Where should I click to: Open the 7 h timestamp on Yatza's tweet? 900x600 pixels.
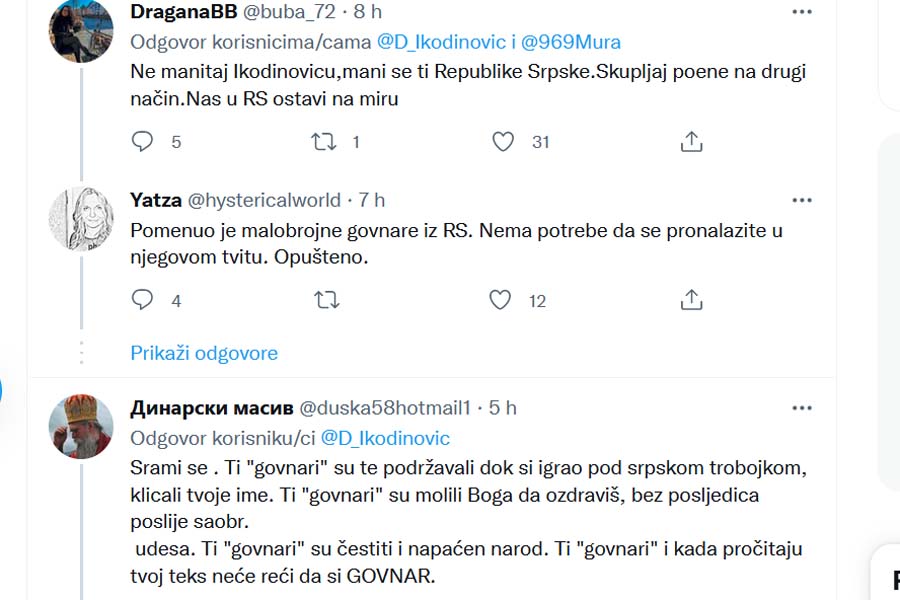[372, 200]
